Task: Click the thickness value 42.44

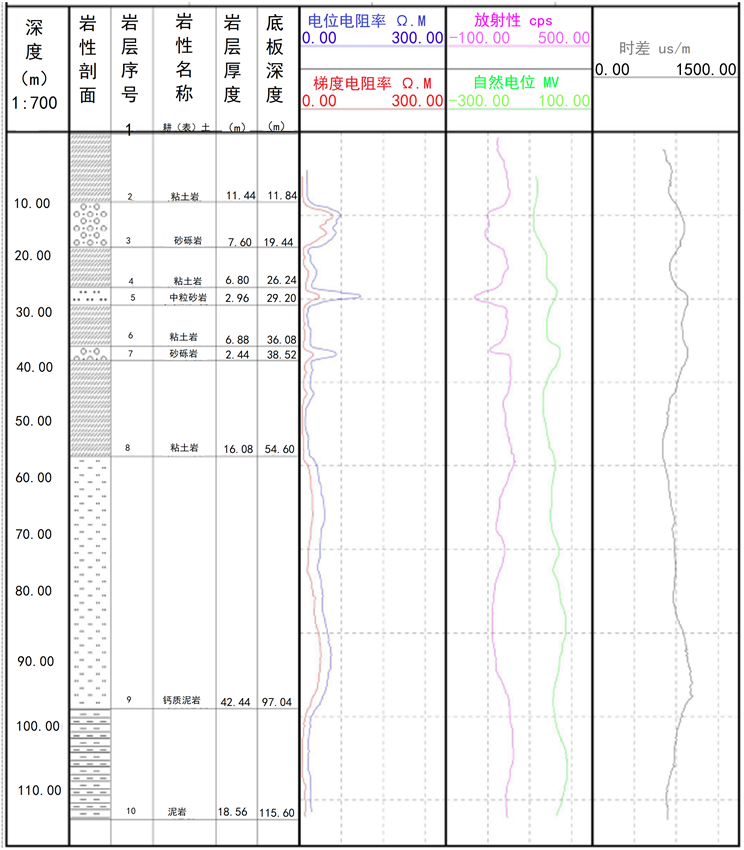Action: tap(236, 702)
